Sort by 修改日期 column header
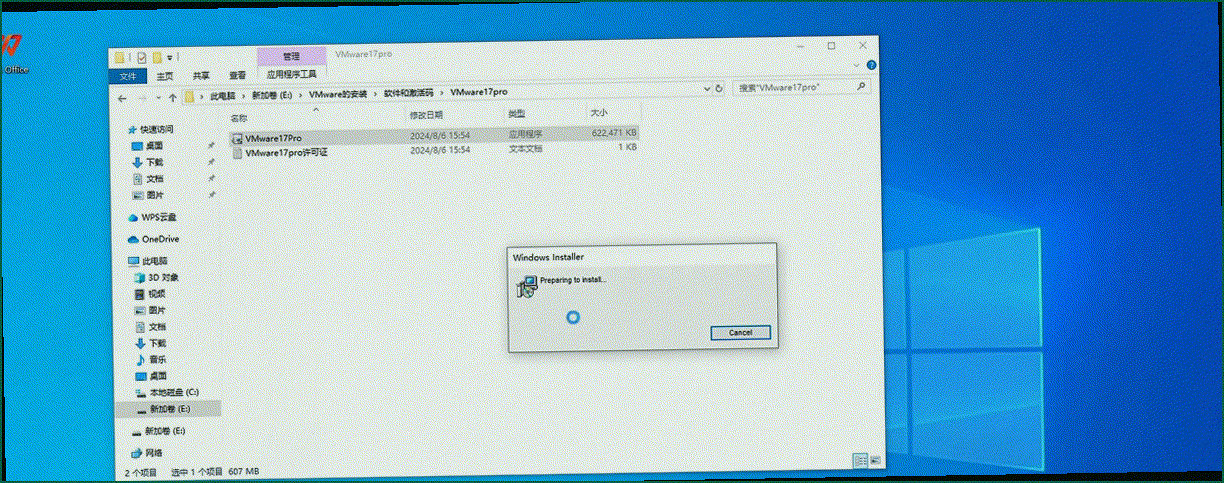 (x=426, y=115)
